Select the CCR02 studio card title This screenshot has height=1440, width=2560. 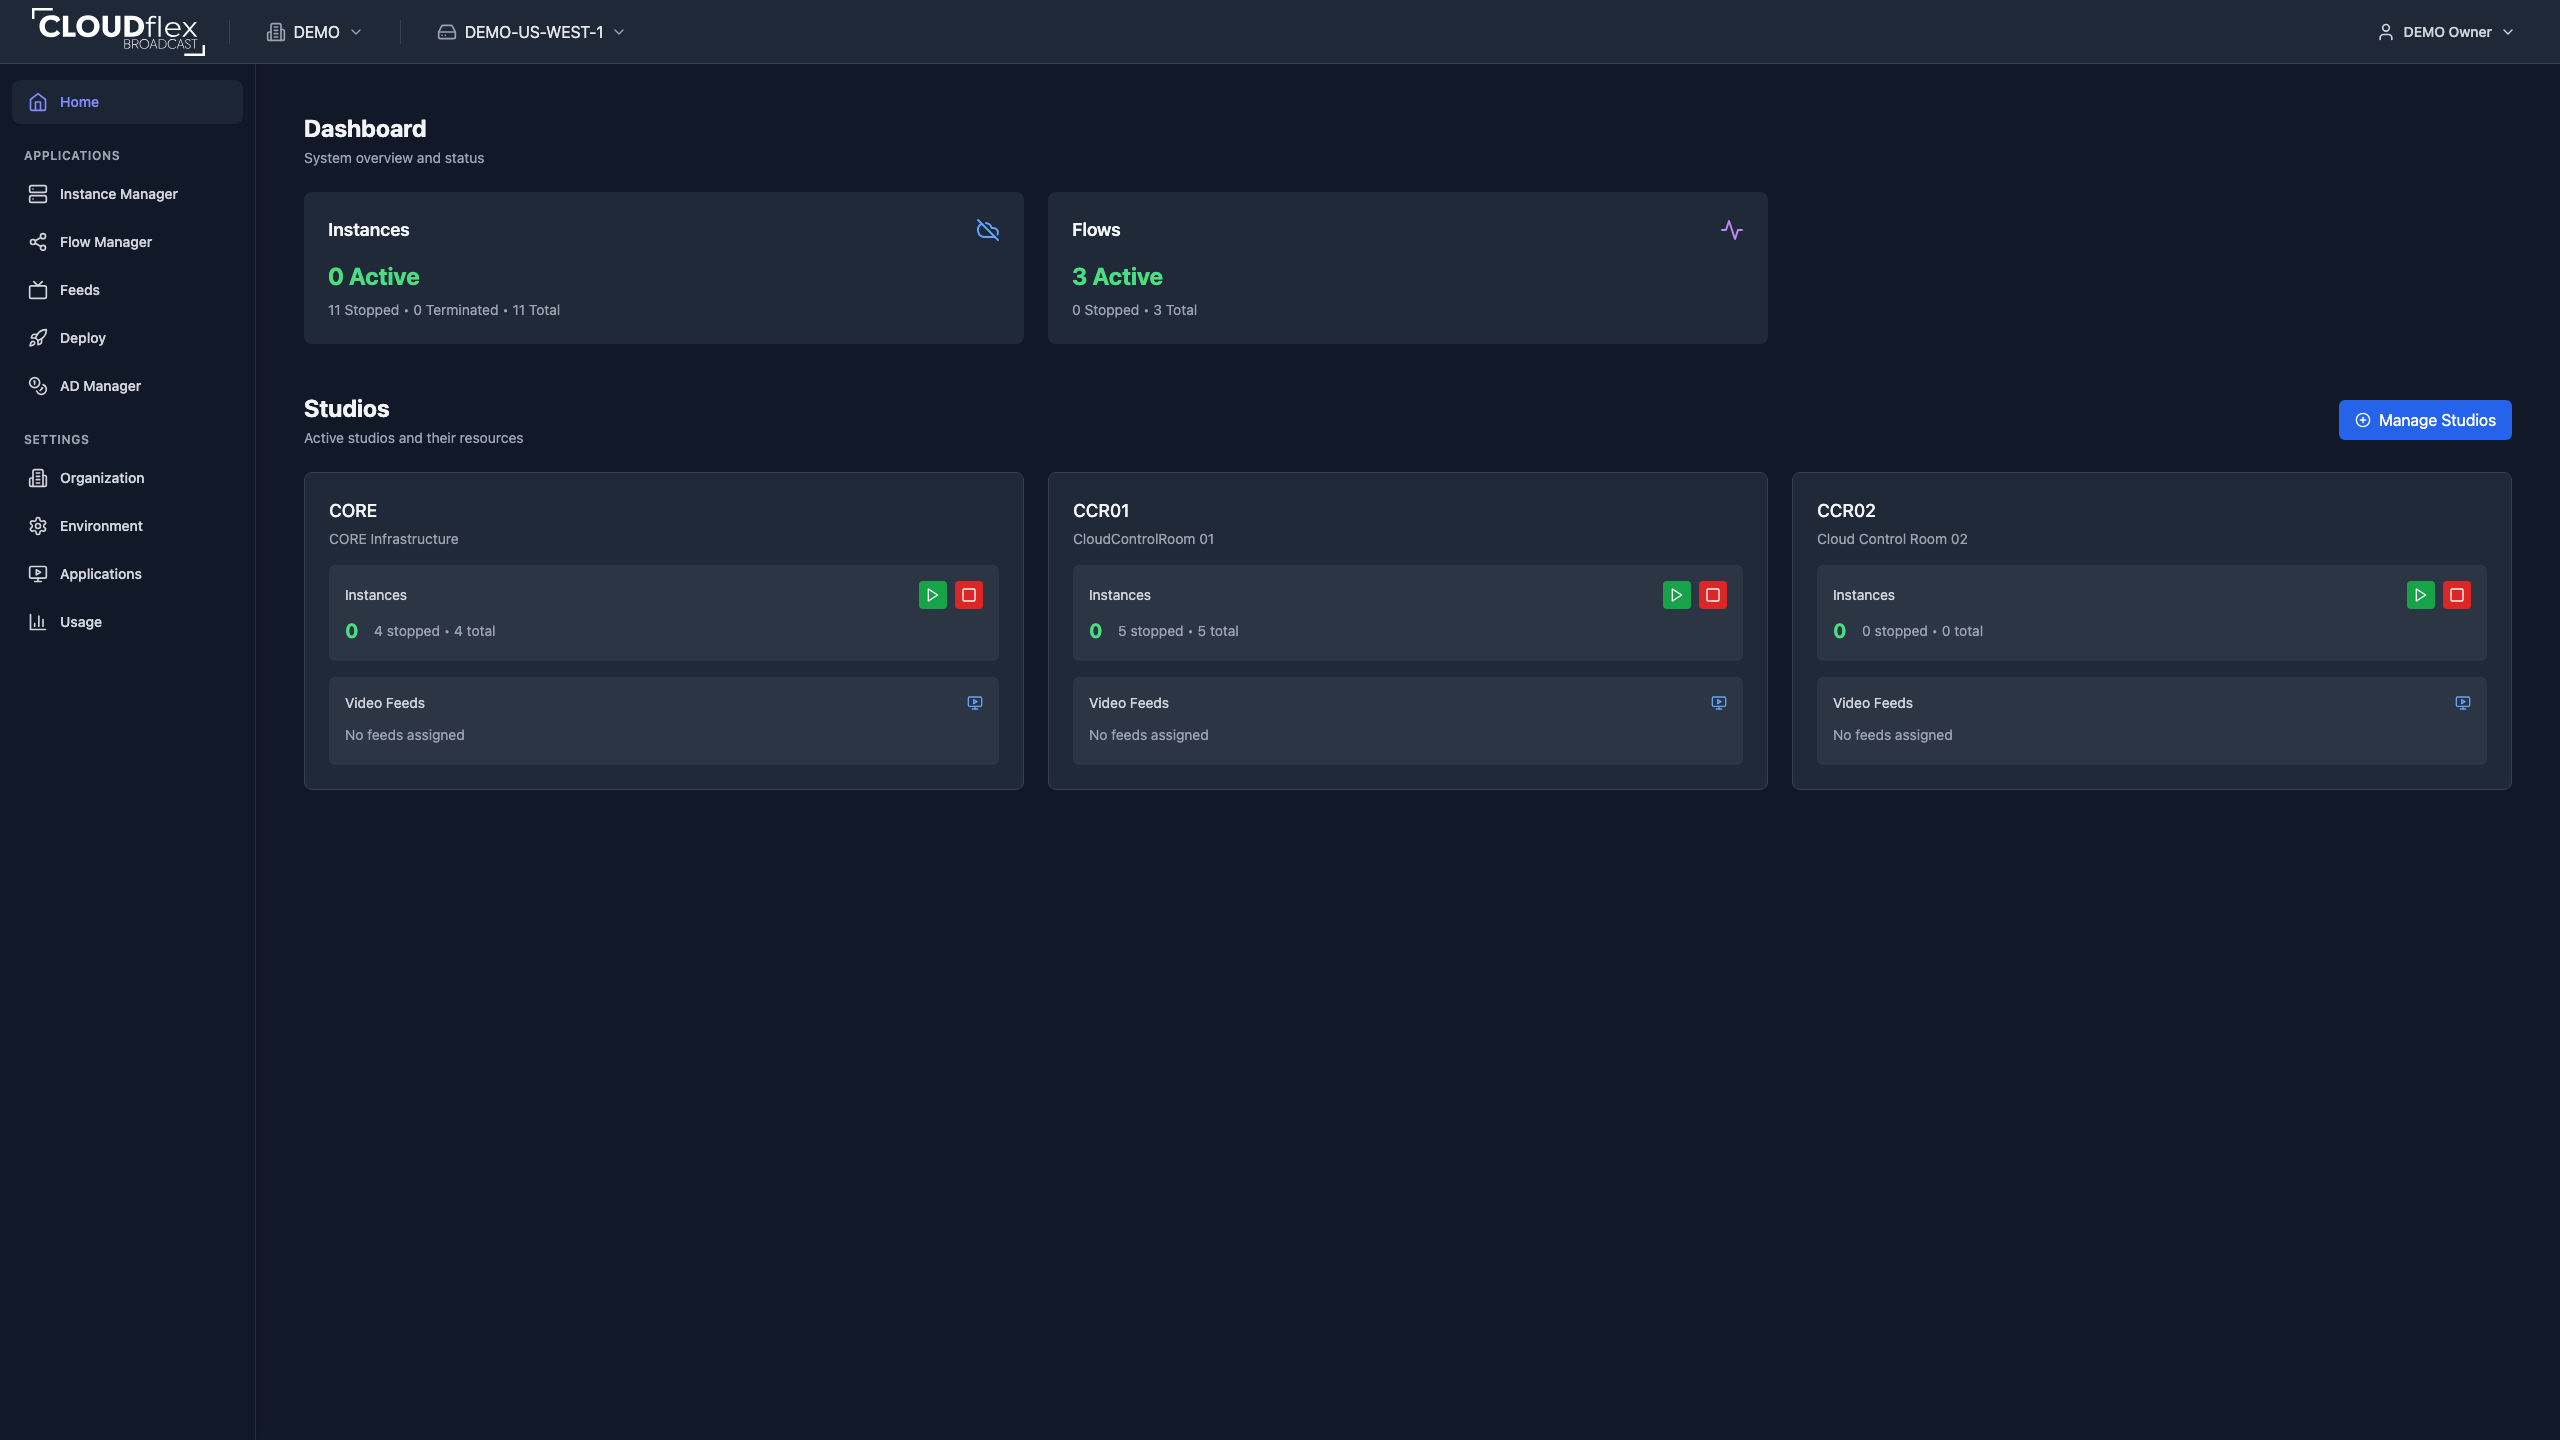point(1846,511)
